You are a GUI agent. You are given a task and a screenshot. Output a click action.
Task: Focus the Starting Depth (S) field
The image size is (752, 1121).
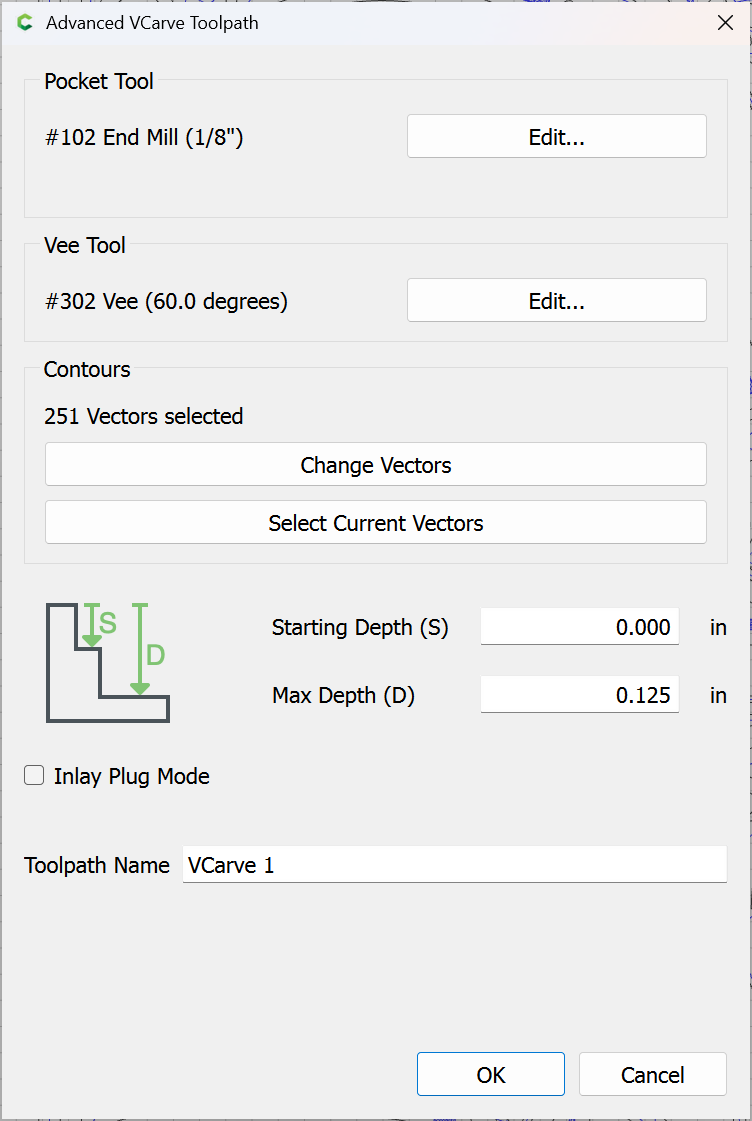[x=579, y=628]
